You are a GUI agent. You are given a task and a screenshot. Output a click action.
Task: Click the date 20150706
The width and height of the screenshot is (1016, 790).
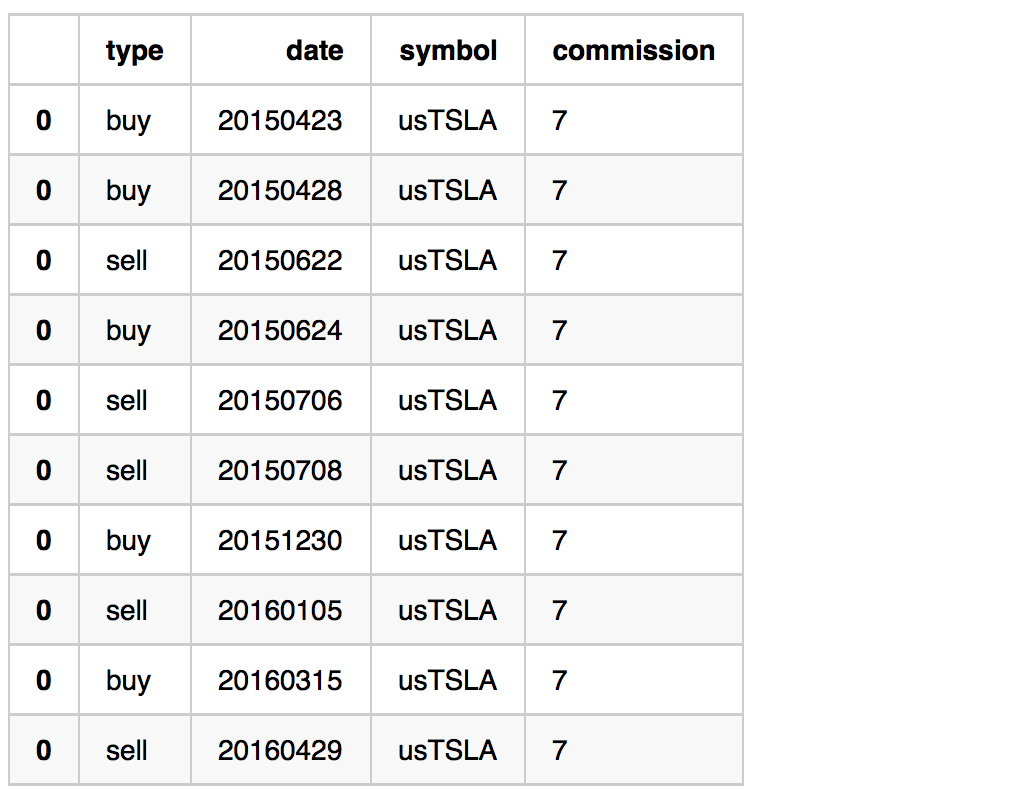[x=280, y=401]
